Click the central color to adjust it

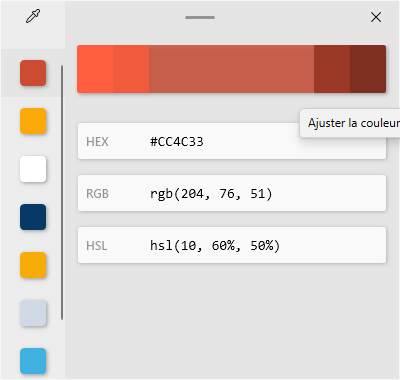pyautogui.click(x=231, y=69)
